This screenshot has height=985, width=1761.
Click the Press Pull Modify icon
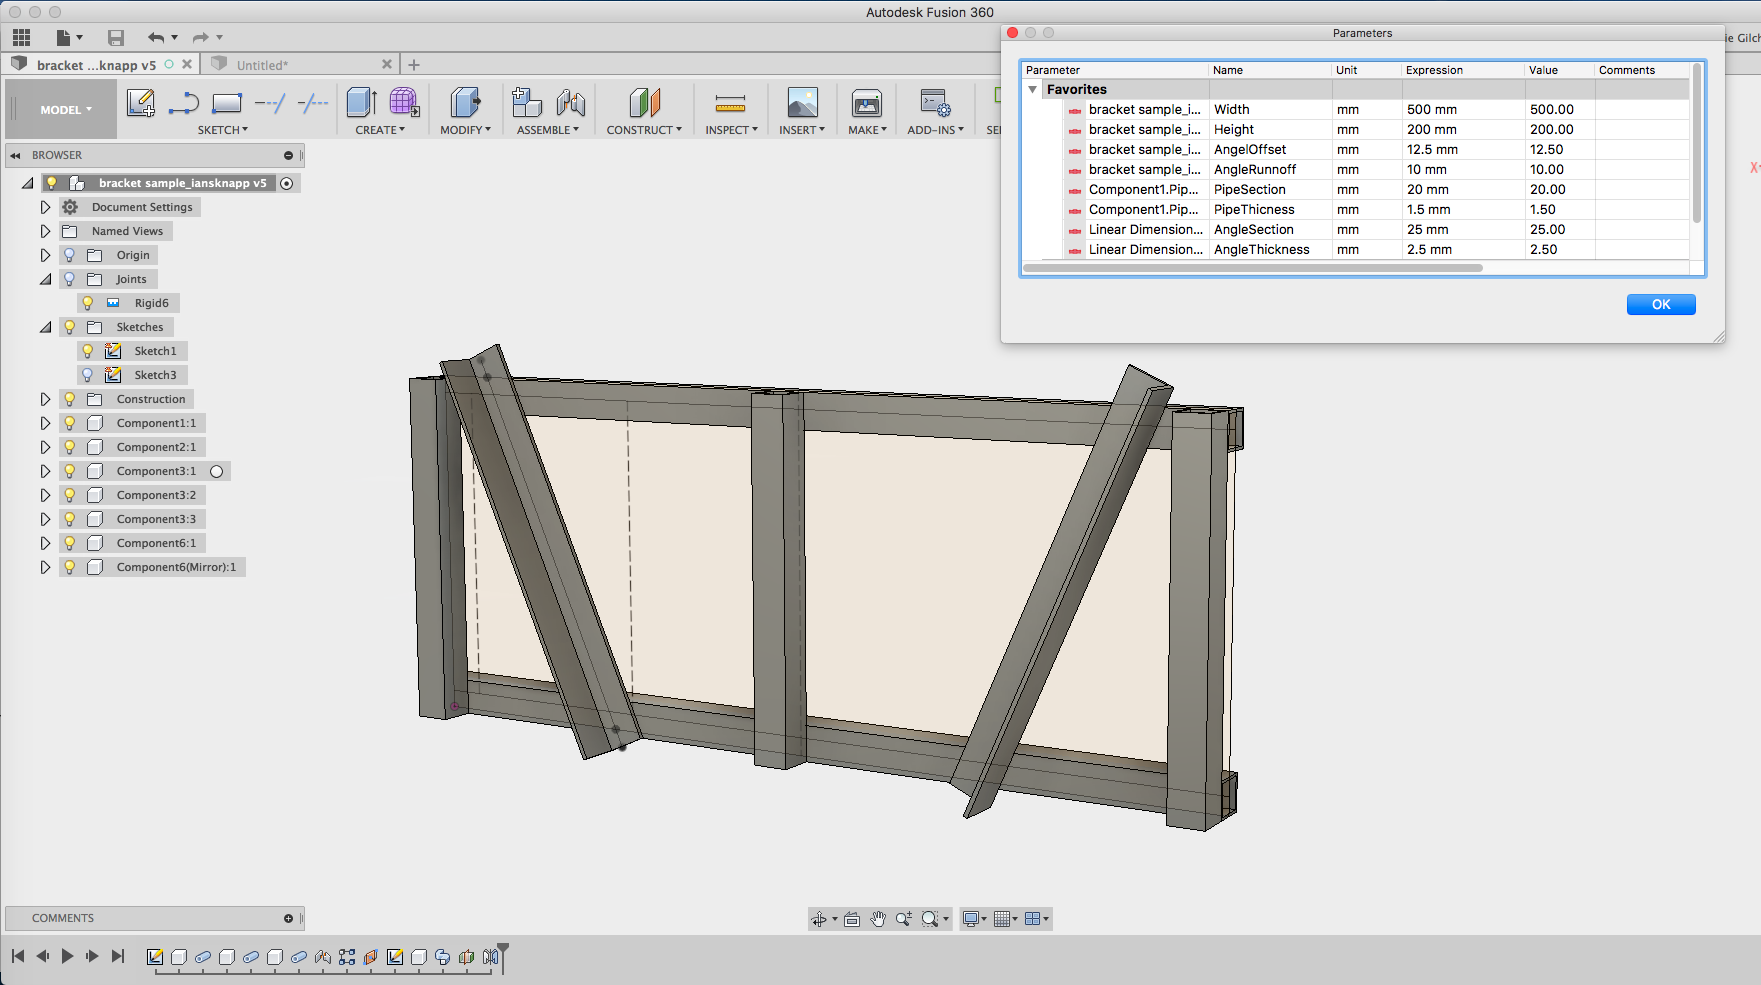coord(464,103)
